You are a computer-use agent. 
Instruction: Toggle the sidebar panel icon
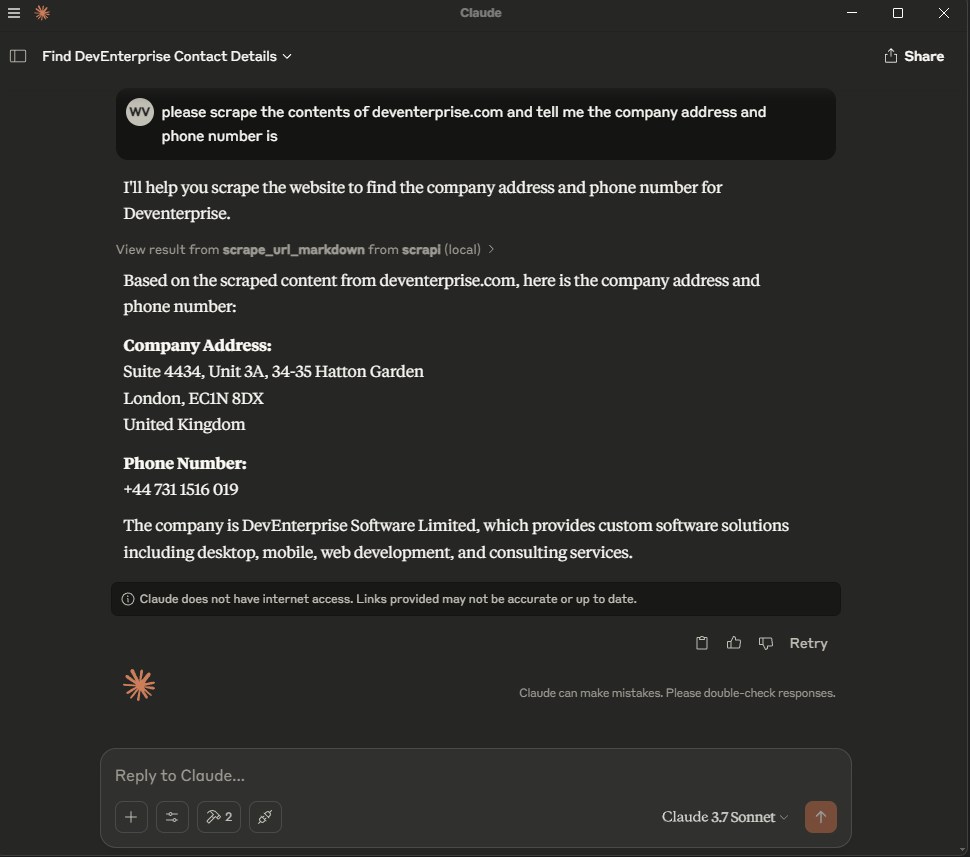(x=18, y=56)
